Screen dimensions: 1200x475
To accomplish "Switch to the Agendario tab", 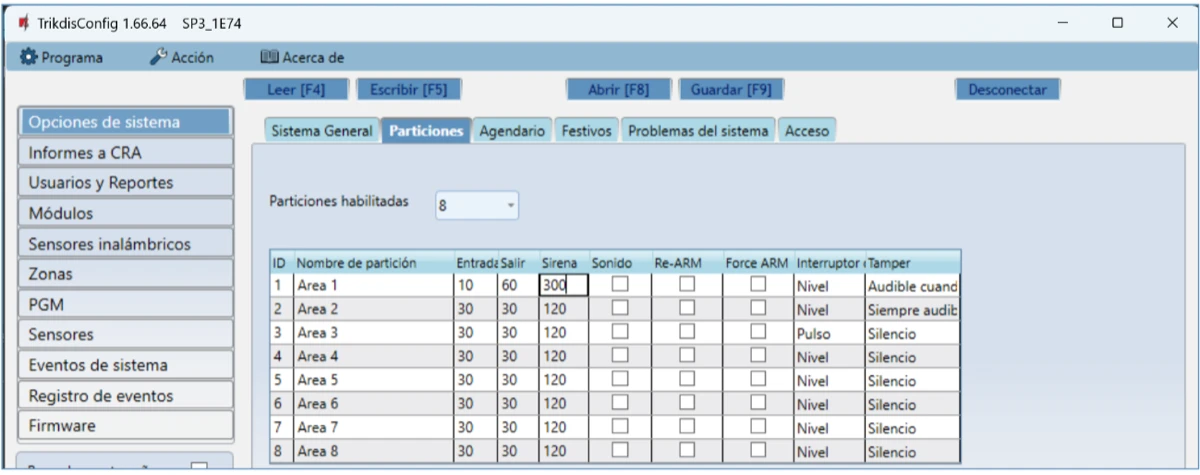I will pyautogui.click(x=512, y=131).
